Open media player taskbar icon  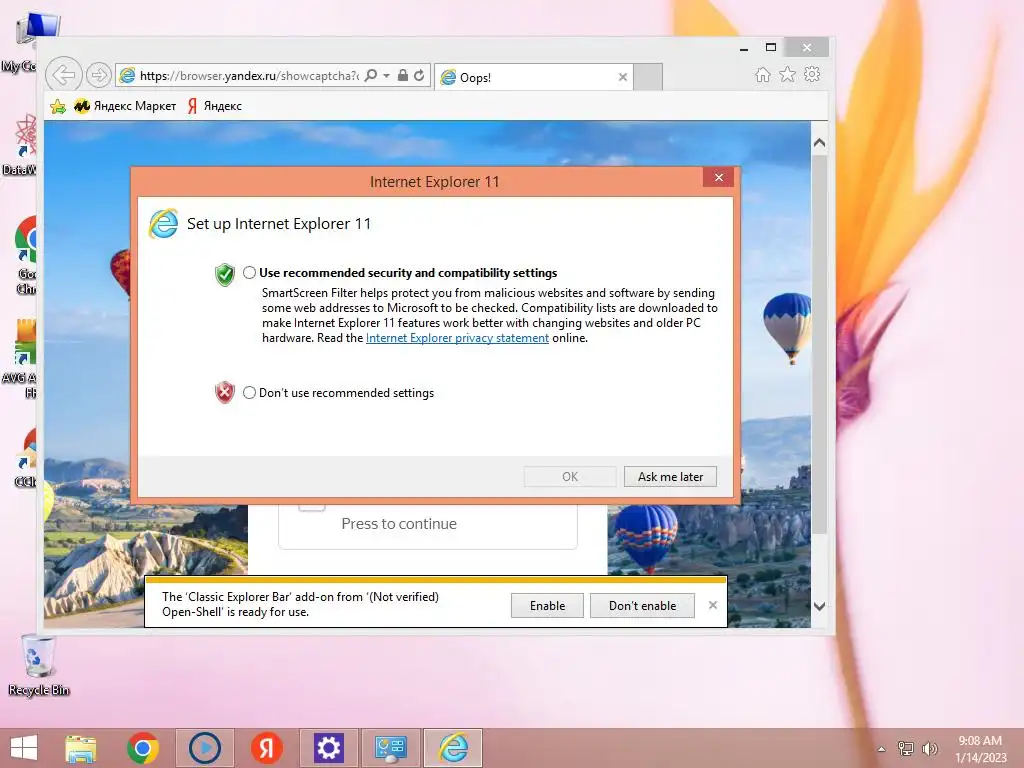click(x=204, y=748)
